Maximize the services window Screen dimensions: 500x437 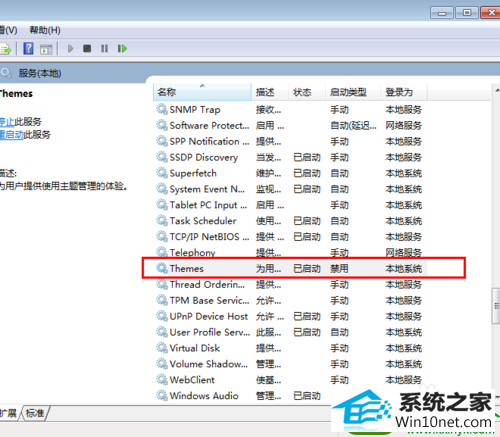[x=467, y=13]
